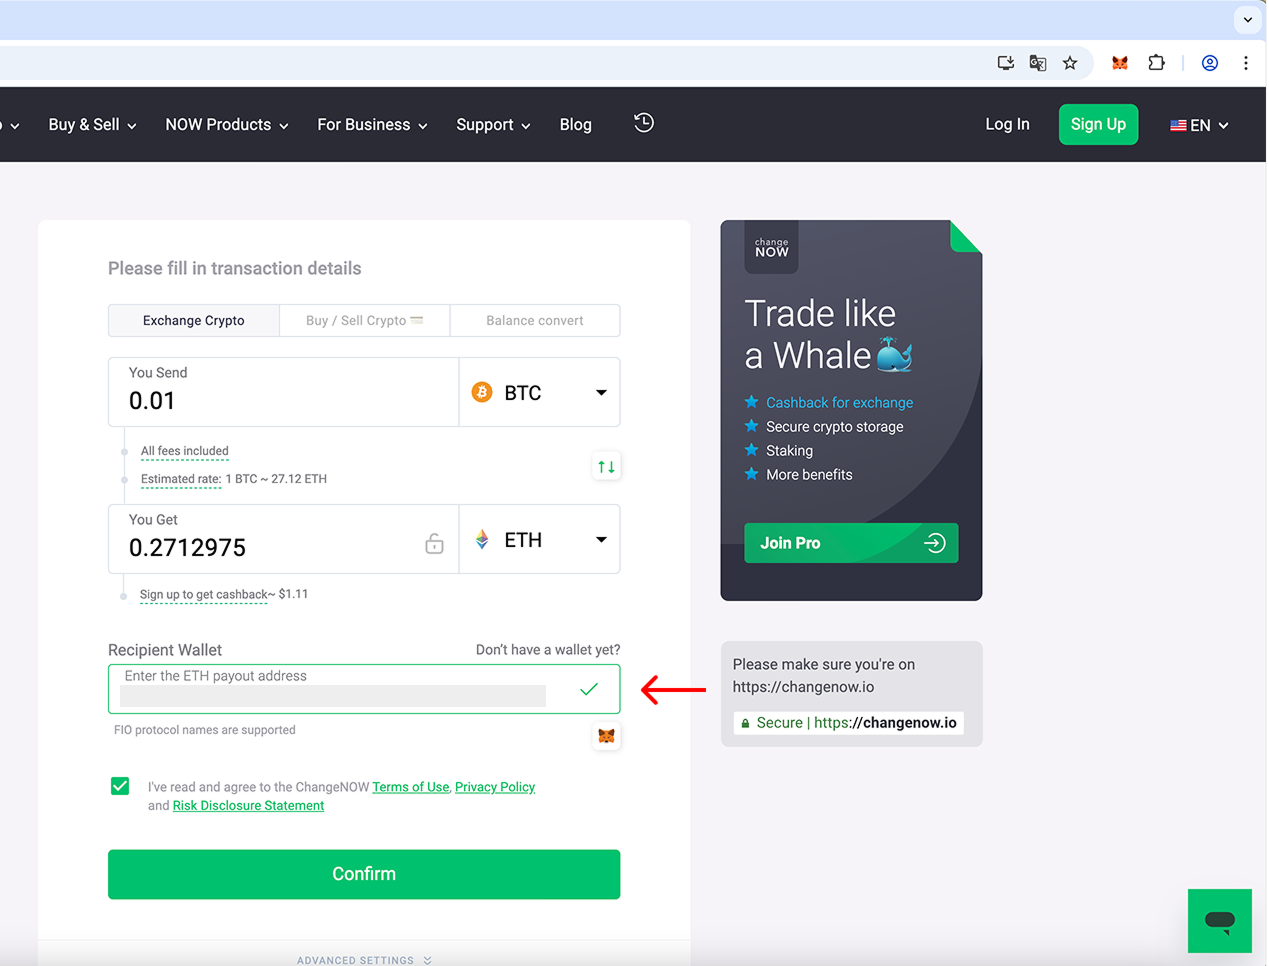Click the MetaMask fox icon below wallet field
Viewport: 1269px width, 966px height.
[x=606, y=736]
